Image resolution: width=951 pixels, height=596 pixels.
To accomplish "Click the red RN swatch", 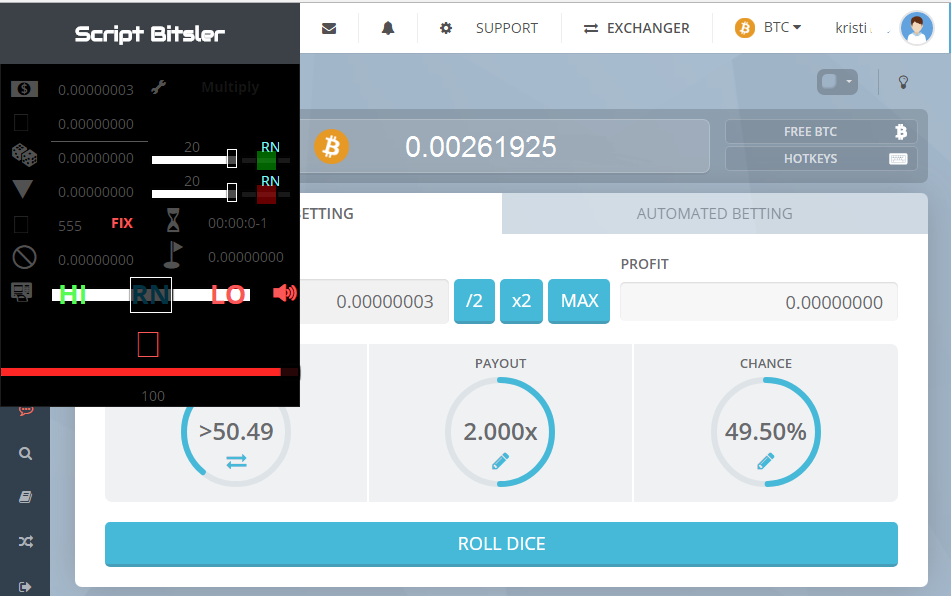I will point(266,195).
